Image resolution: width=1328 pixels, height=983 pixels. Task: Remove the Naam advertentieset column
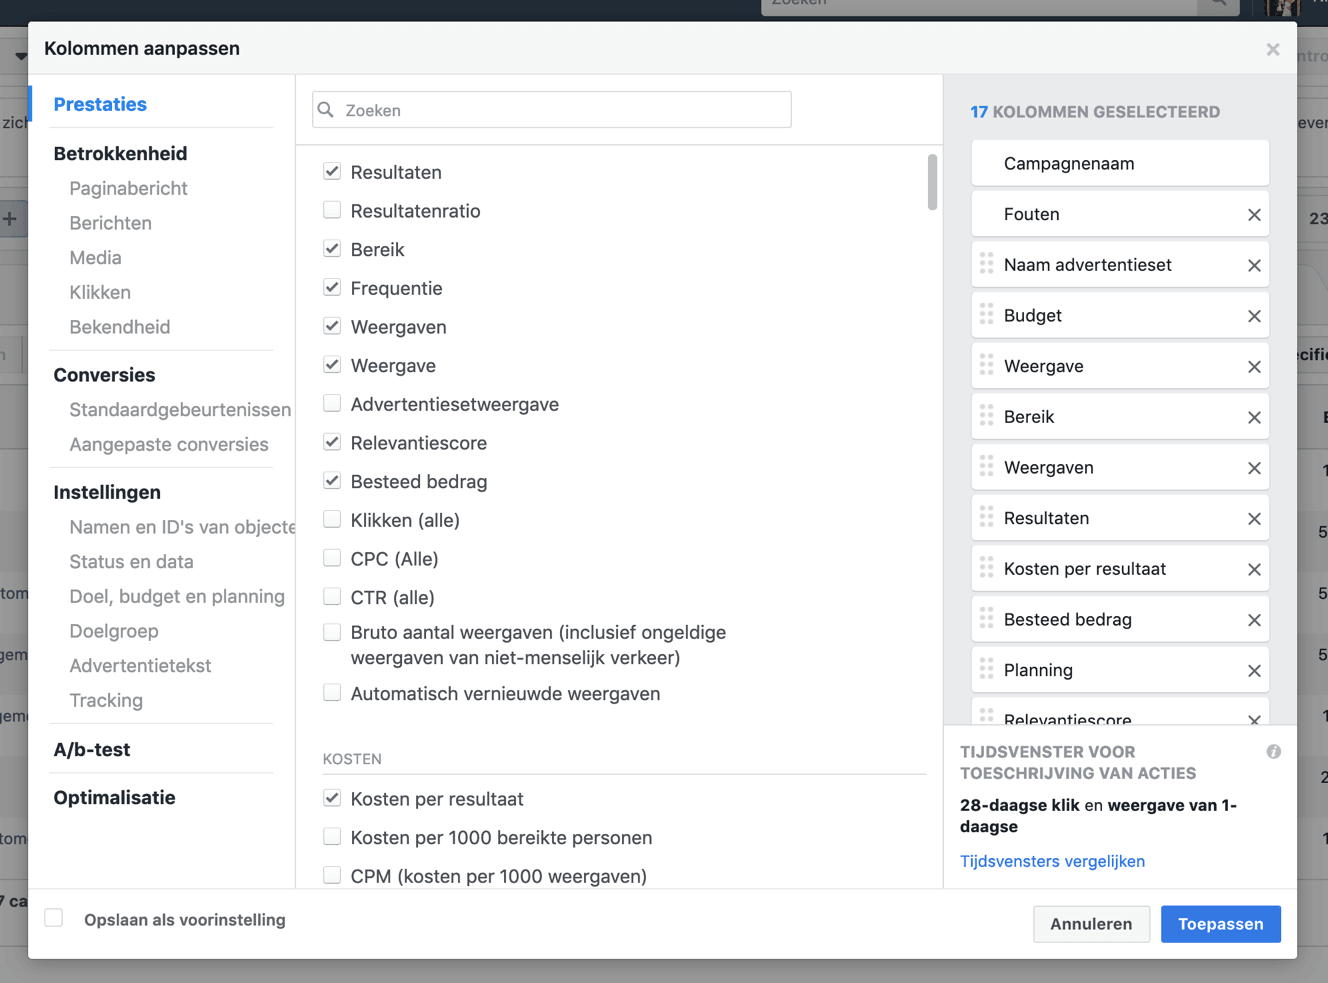pyautogui.click(x=1254, y=266)
